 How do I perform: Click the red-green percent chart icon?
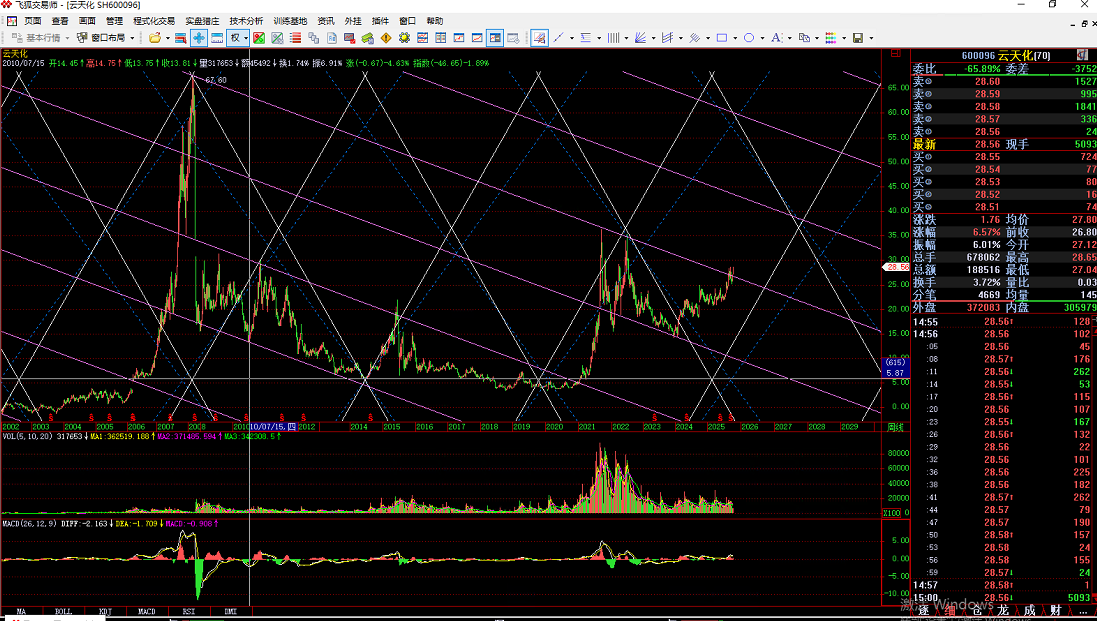259,38
